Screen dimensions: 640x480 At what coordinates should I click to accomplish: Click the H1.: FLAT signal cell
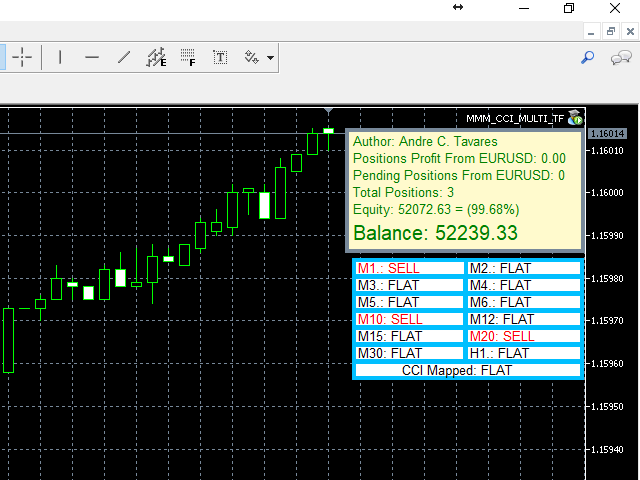pyautogui.click(x=524, y=353)
